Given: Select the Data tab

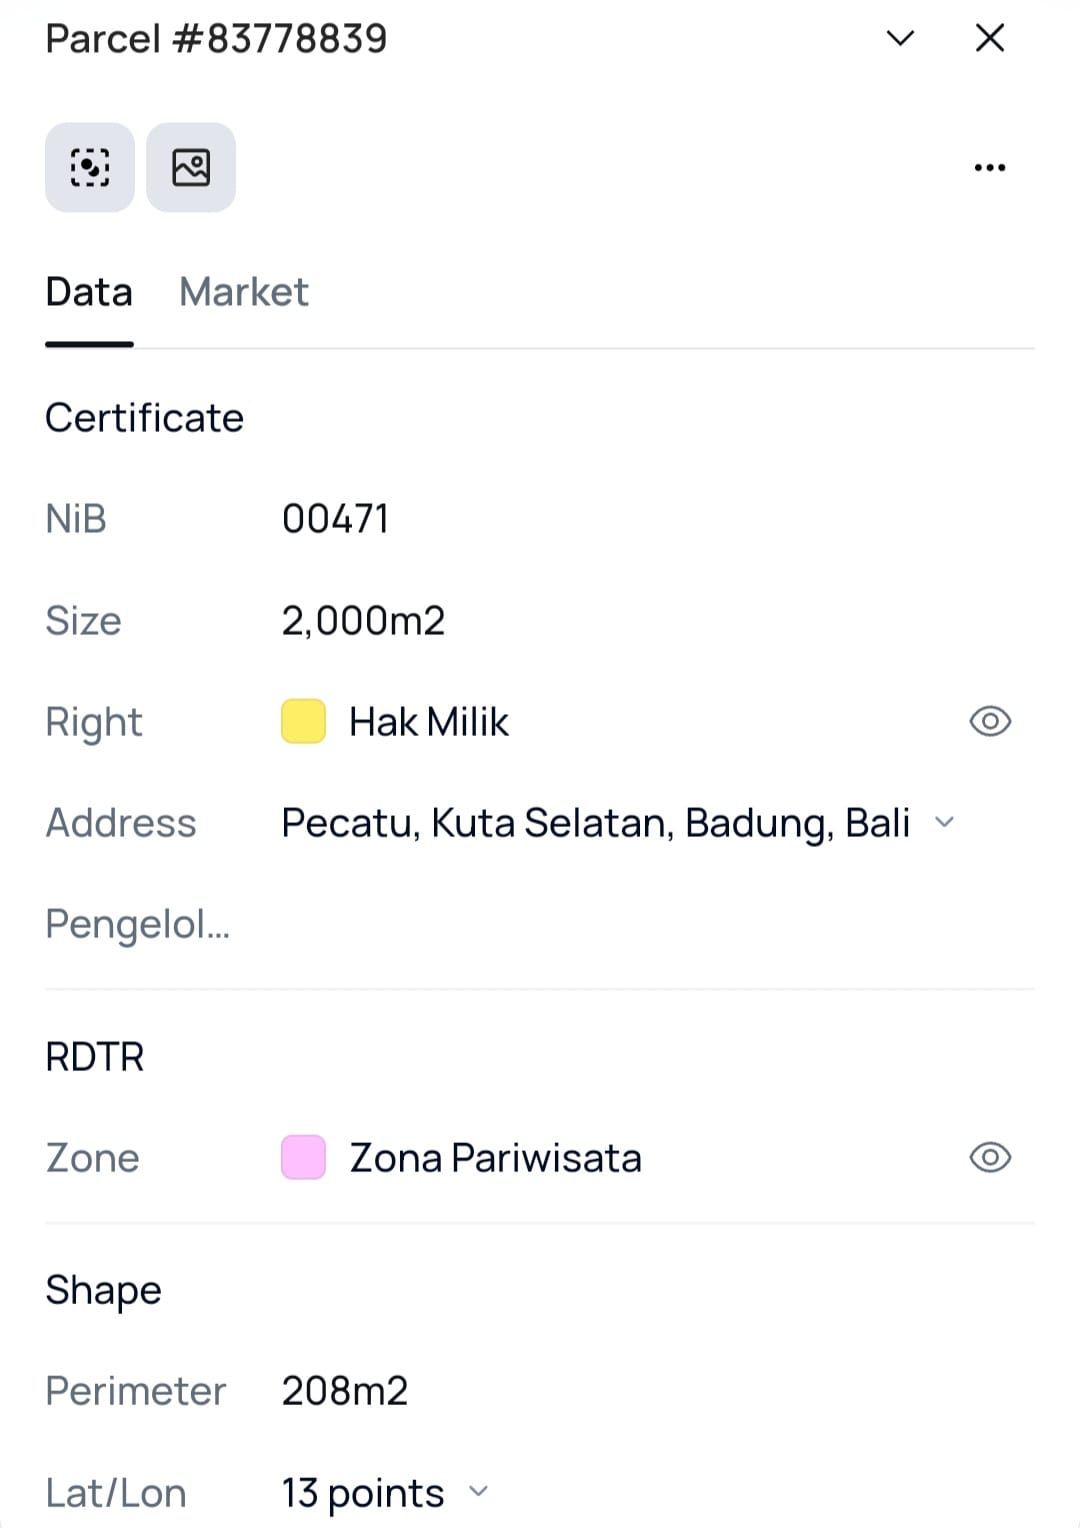Looking at the screenshot, I should [x=89, y=292].
